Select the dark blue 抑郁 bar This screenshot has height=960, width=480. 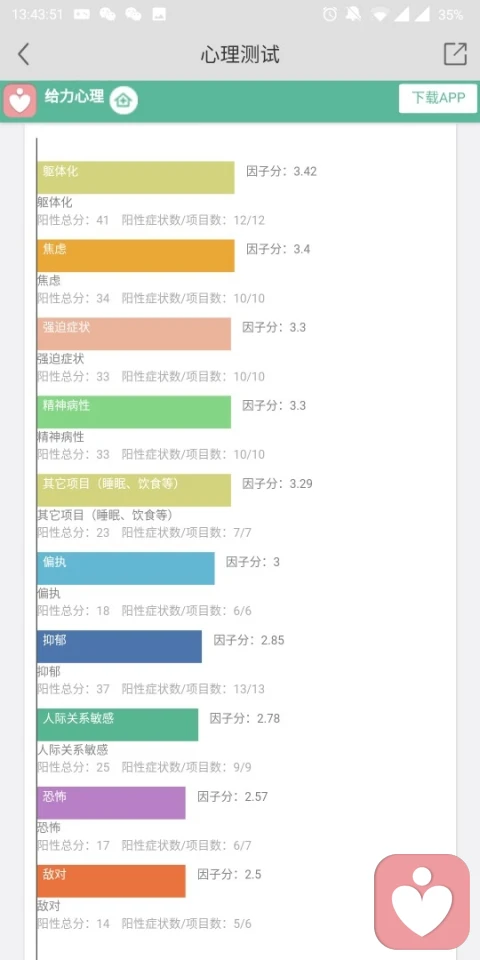(119, 646)
